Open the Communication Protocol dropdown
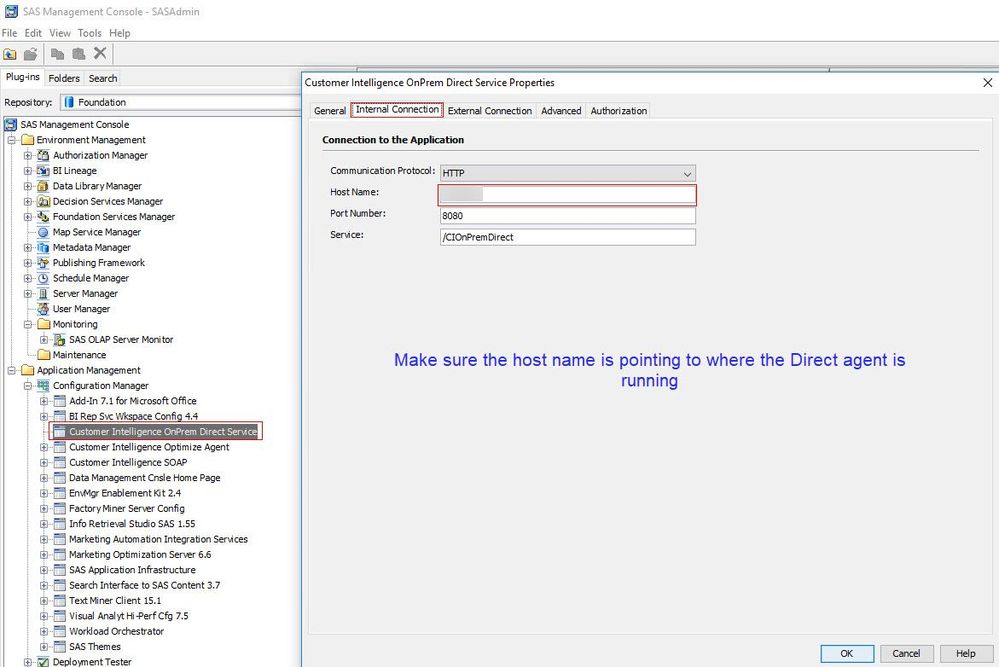The image size is (999, 667). [568, 173]
